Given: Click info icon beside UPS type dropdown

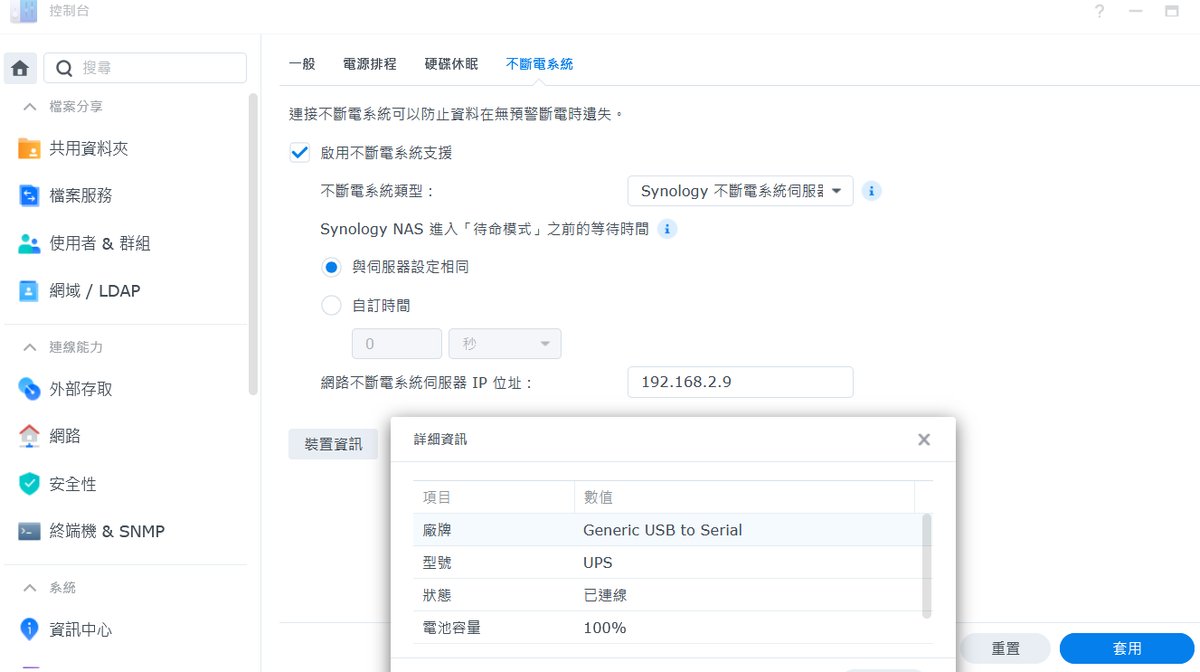Looking at the screenshot, I should [871, 191].
